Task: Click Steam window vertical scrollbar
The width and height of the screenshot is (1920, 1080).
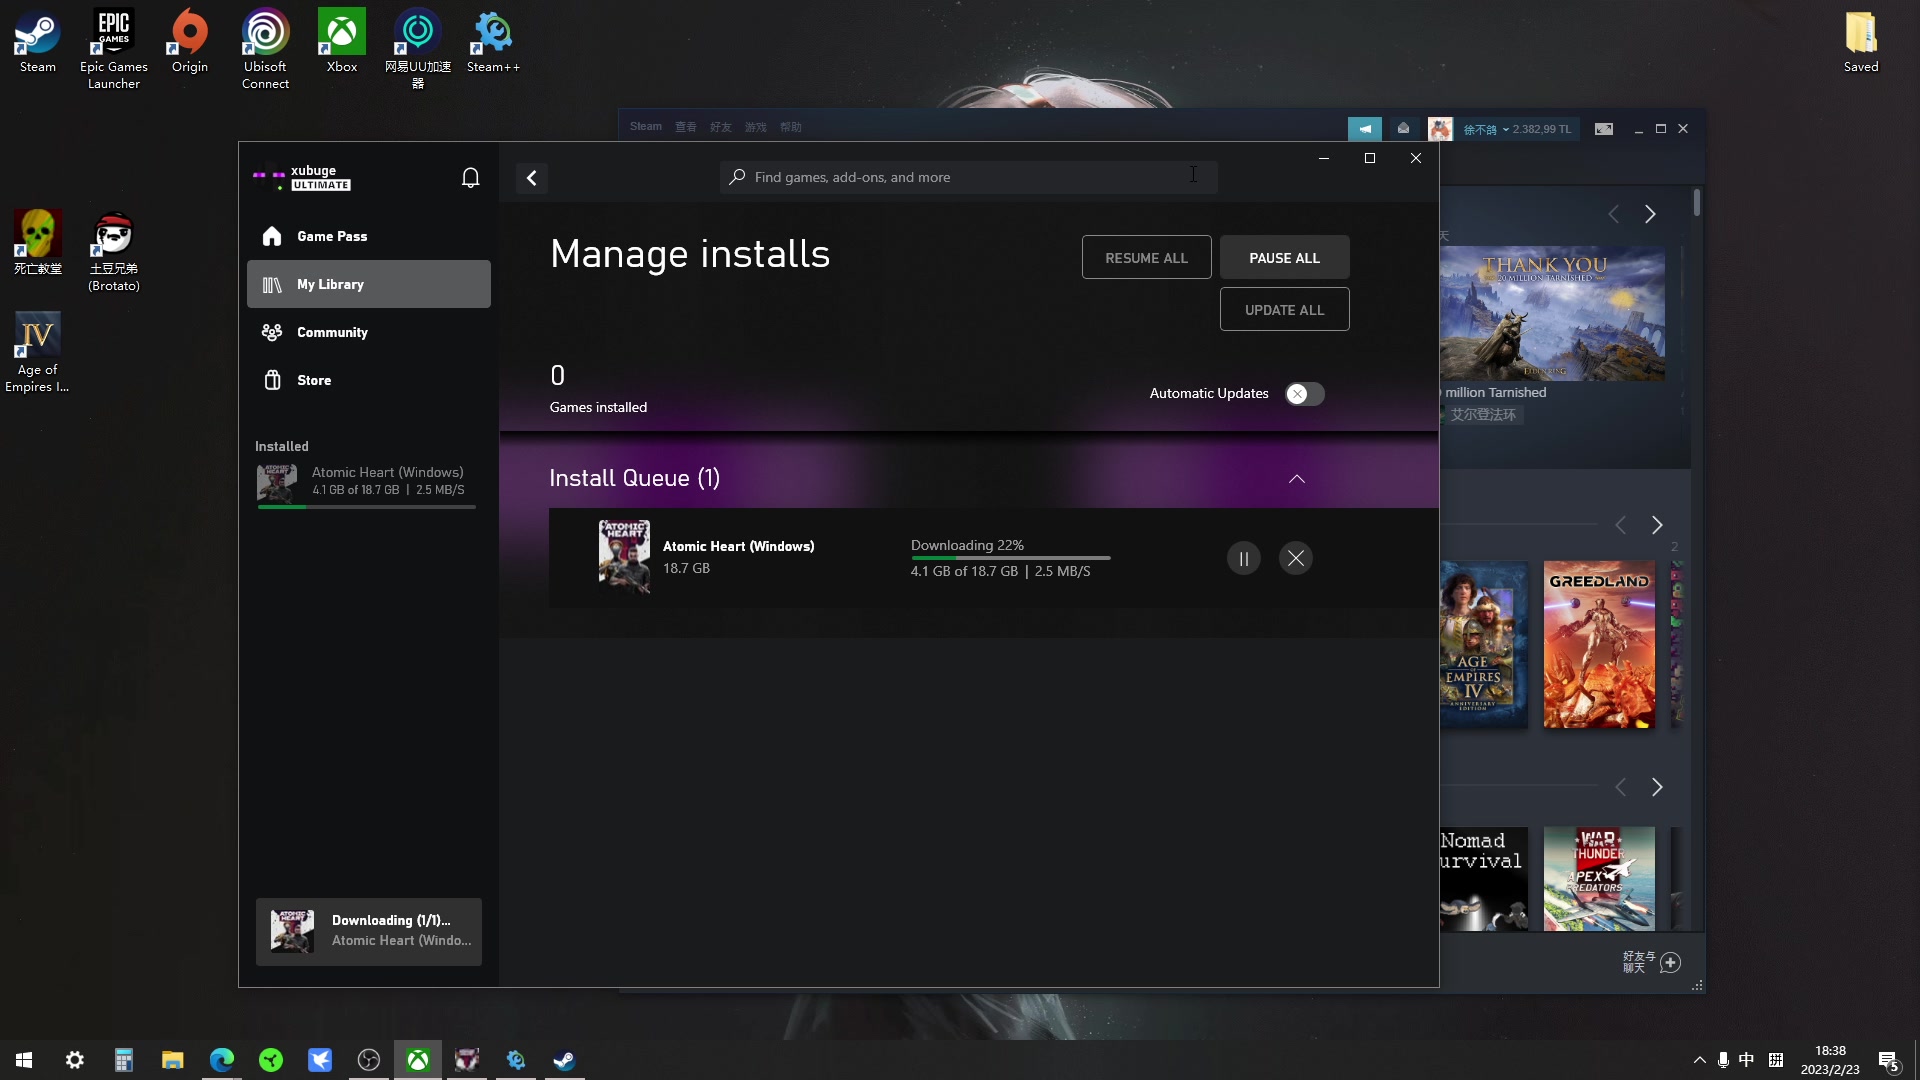Action: (x=1697, y=202)
